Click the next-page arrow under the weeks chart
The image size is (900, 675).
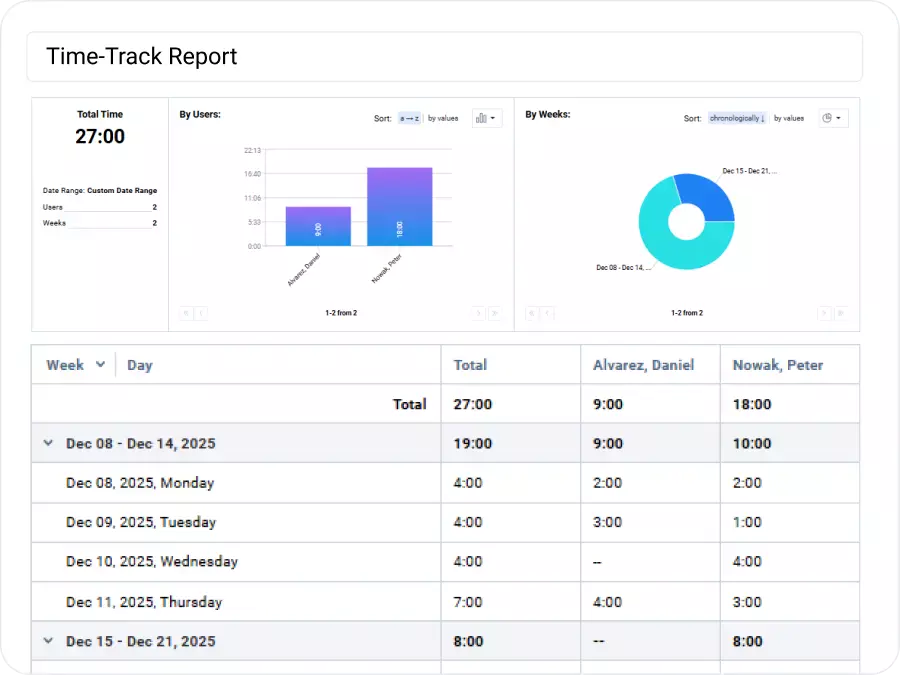point(824,313)
